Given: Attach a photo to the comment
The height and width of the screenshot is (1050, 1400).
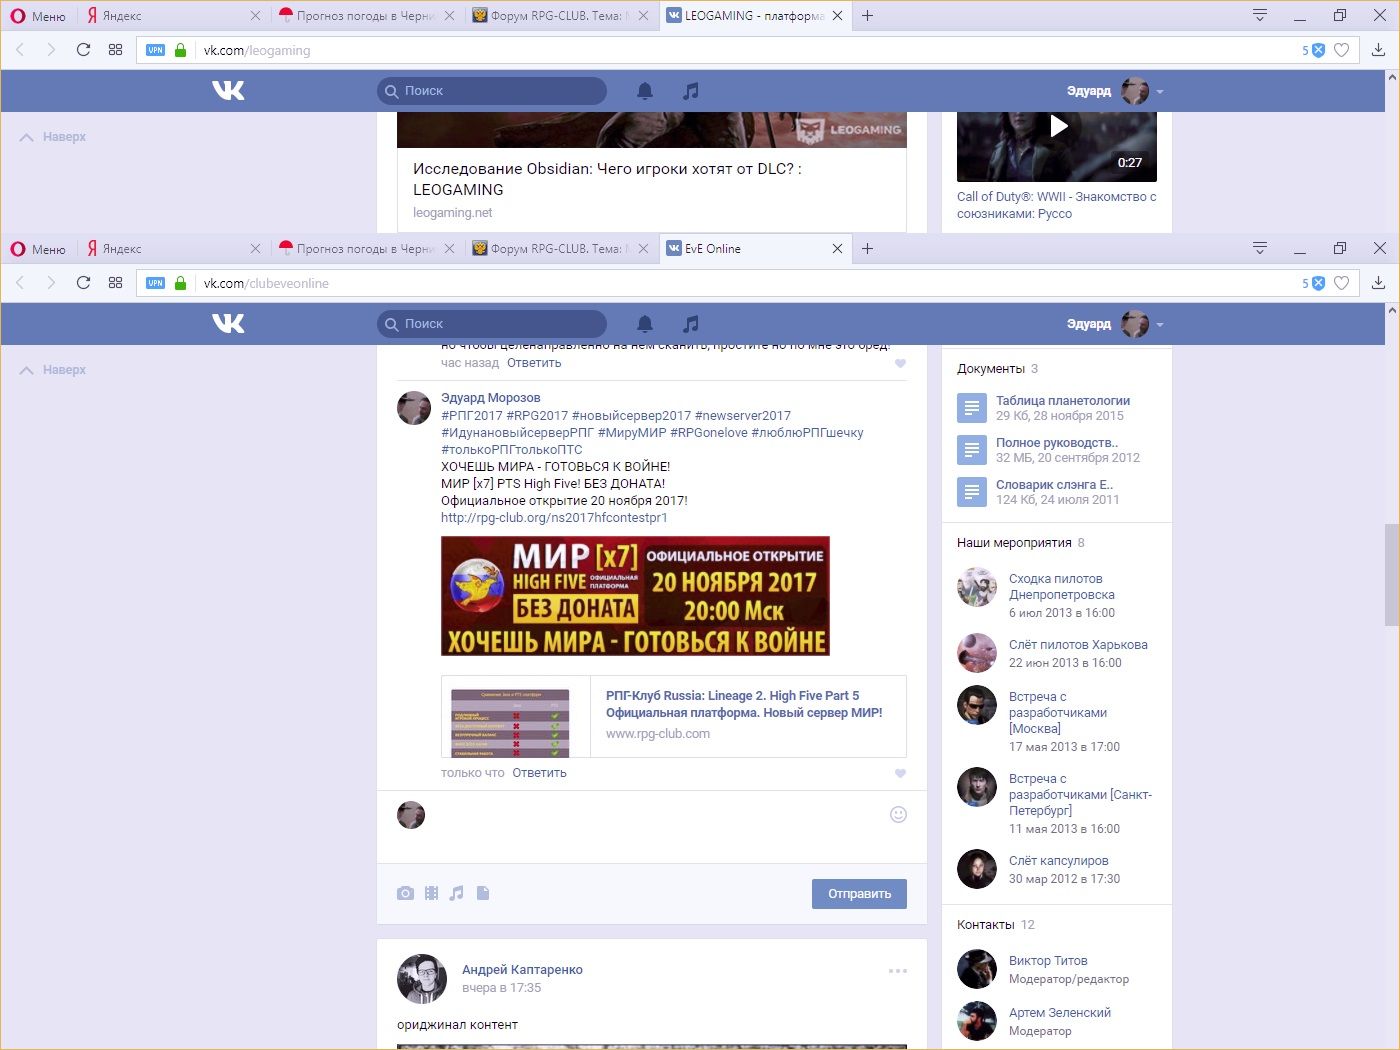Looking at the screenshot, I should pos(405,893).
